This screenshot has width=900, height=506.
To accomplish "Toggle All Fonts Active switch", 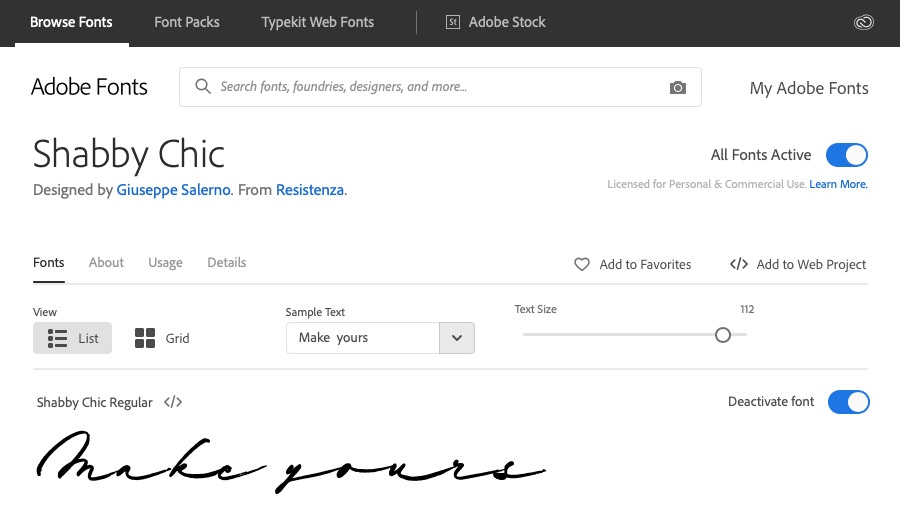I will coord(846,155).
